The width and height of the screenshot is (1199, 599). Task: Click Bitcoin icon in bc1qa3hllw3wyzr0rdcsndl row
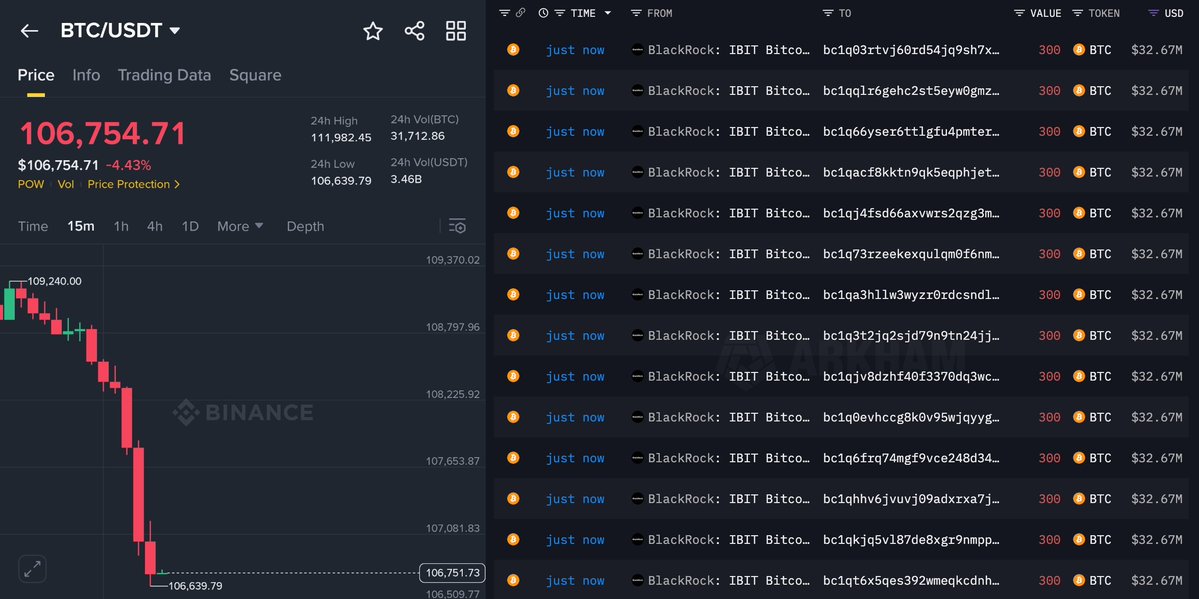[x=513, y=295]
